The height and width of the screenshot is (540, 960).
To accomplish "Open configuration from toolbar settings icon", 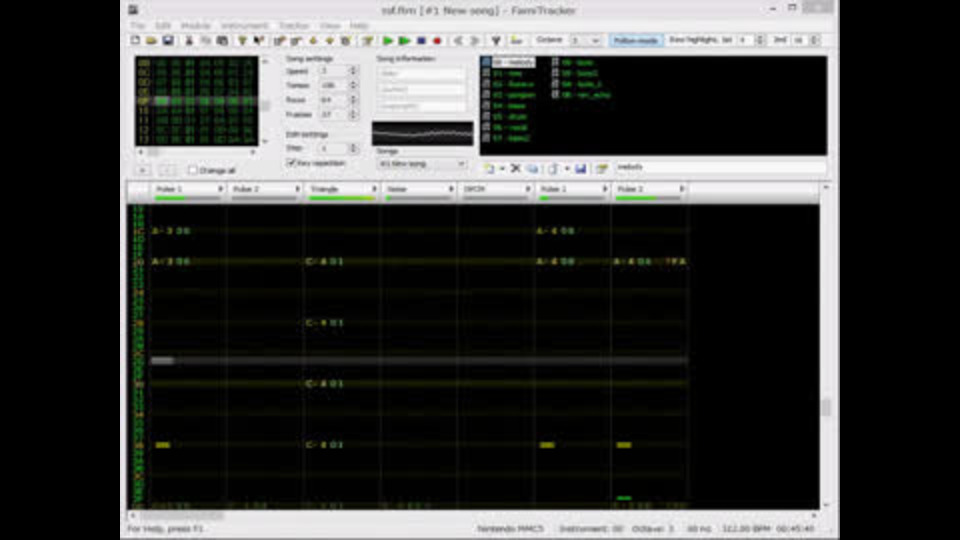I will tap(496, 40).
